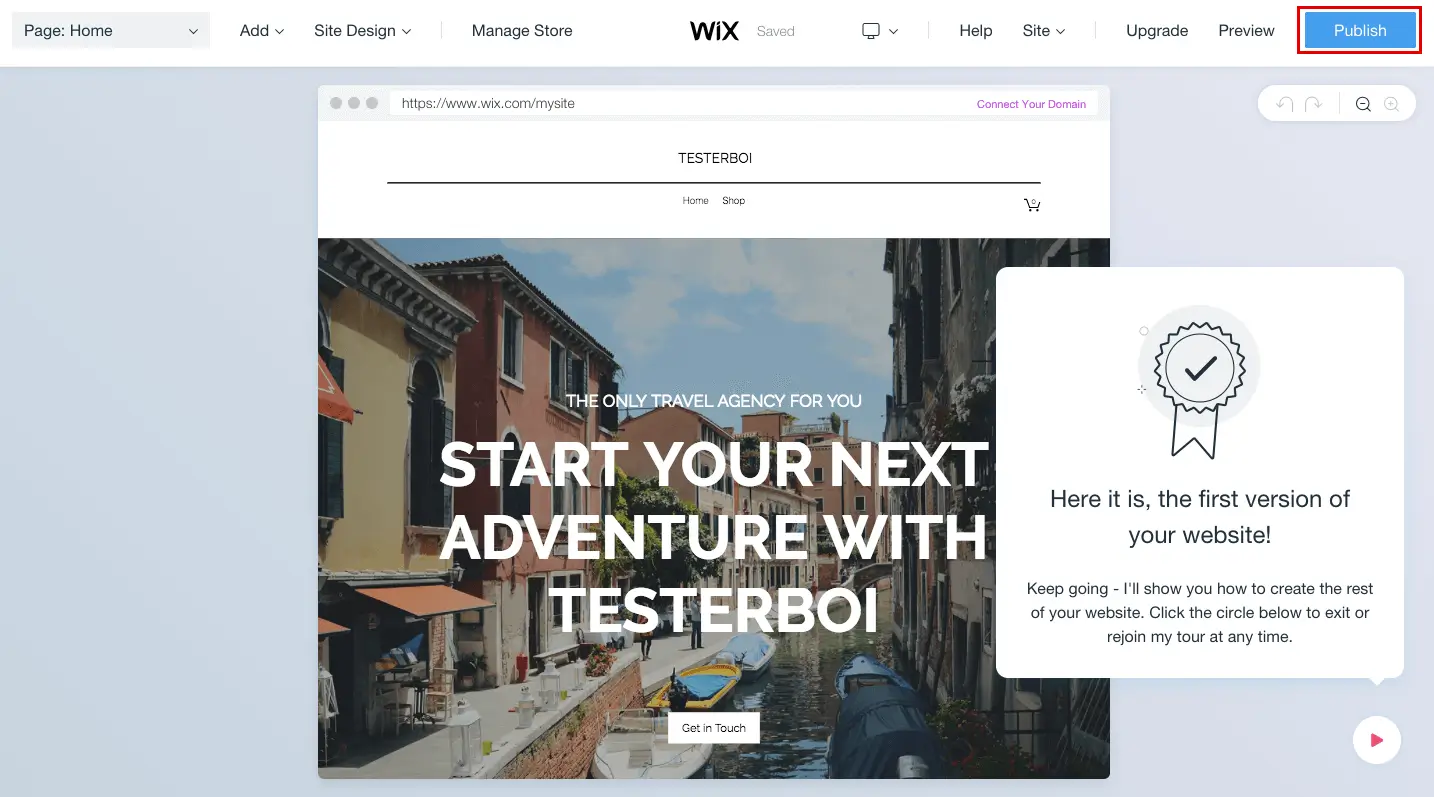Click the pink play tour circle

tap(1377, 740)
